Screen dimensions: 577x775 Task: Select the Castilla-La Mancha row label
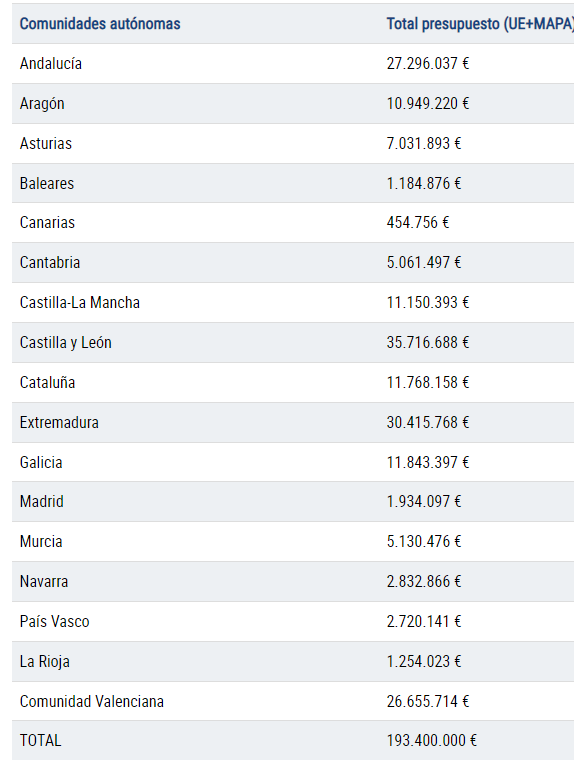[80, 302]
